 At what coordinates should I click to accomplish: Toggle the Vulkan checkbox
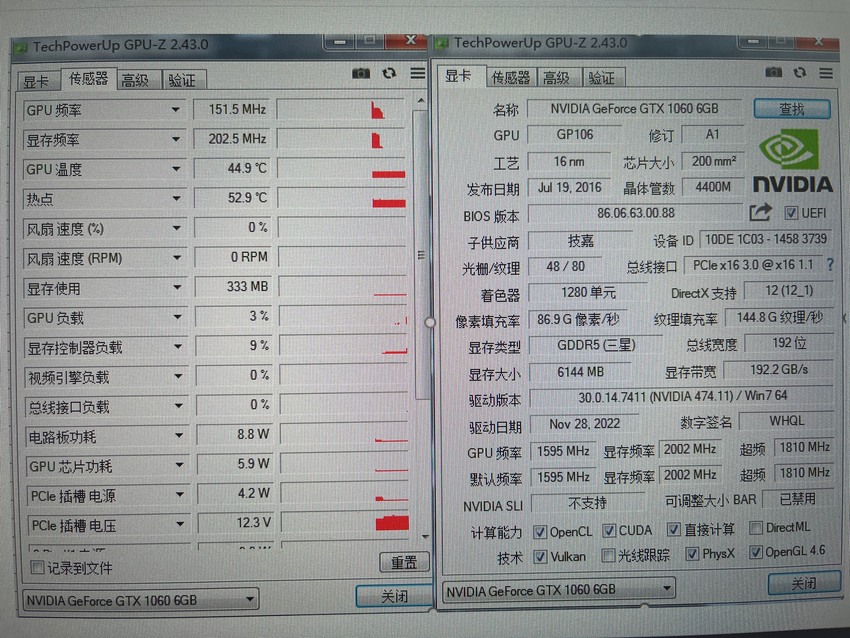coord(540,557)
